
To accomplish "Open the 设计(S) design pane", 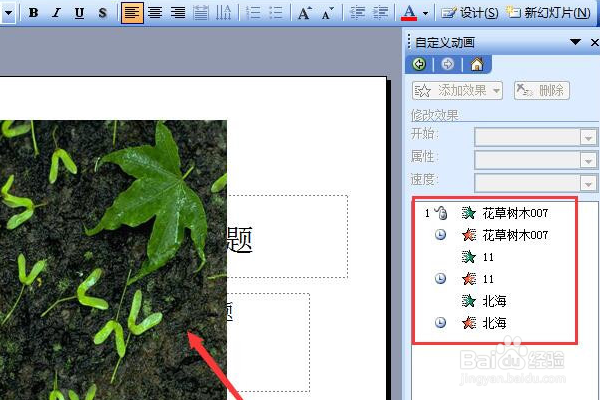I will 470,13.
